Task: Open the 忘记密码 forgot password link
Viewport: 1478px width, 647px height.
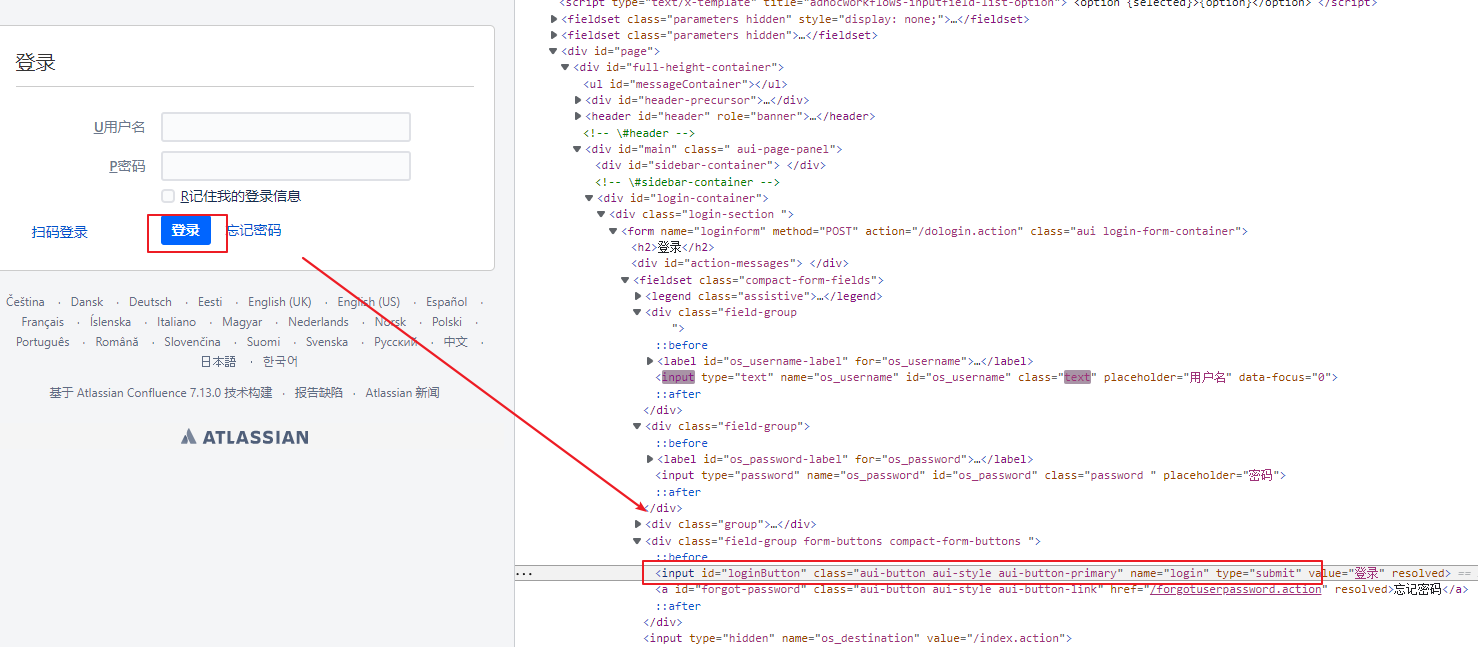Action: pyautogui.click(x=253, y=231)
